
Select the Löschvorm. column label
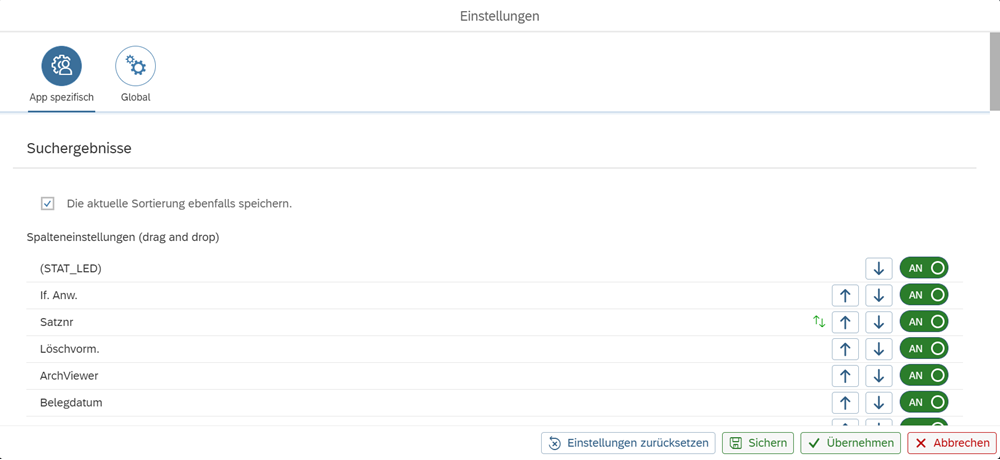[x=69, y=349]
